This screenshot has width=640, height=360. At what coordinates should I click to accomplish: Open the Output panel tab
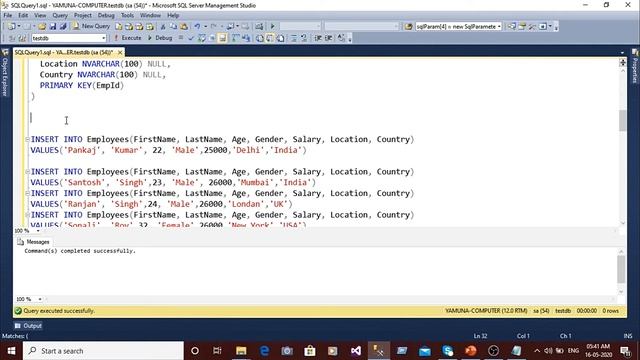tap(28, 326)
